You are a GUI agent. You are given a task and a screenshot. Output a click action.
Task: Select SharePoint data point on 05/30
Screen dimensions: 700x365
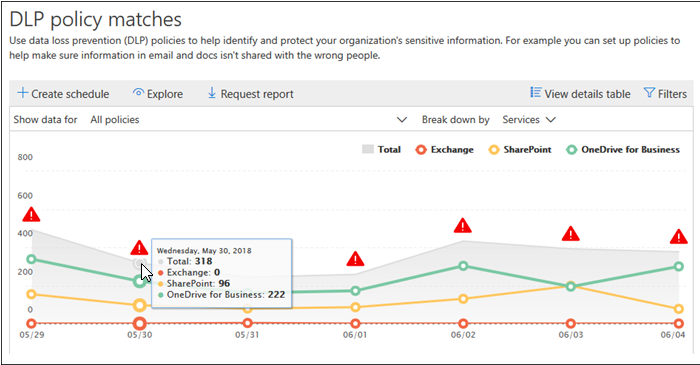coord(140,306)
